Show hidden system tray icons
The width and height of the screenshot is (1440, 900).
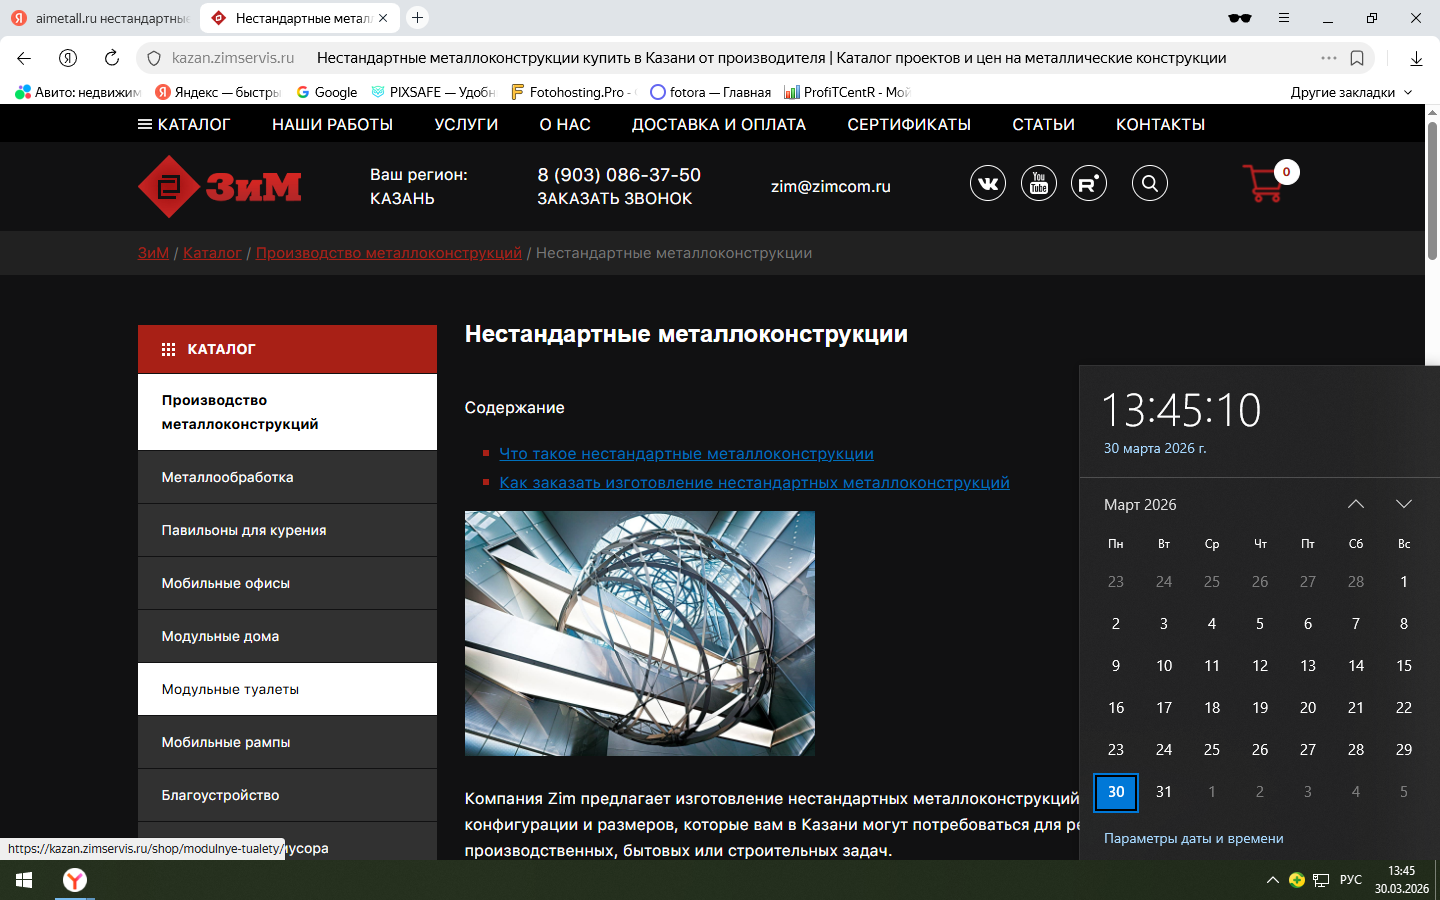pos(1272,880)
